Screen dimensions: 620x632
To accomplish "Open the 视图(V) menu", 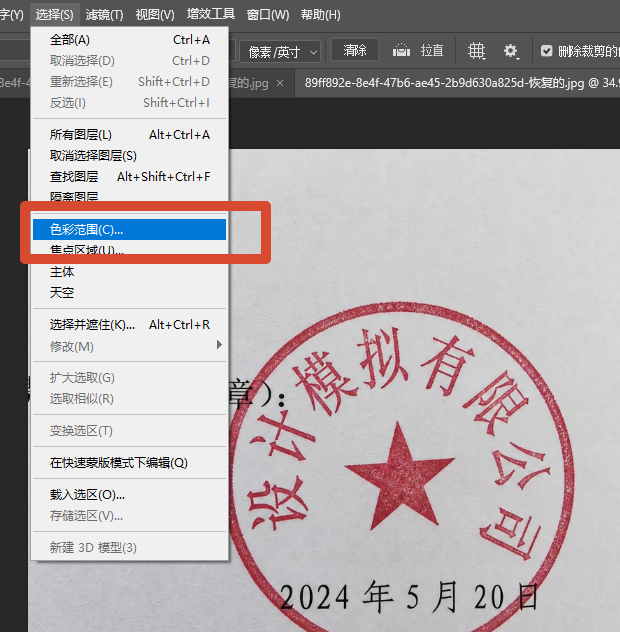I will pyautogui.click(x=155, y=15).
